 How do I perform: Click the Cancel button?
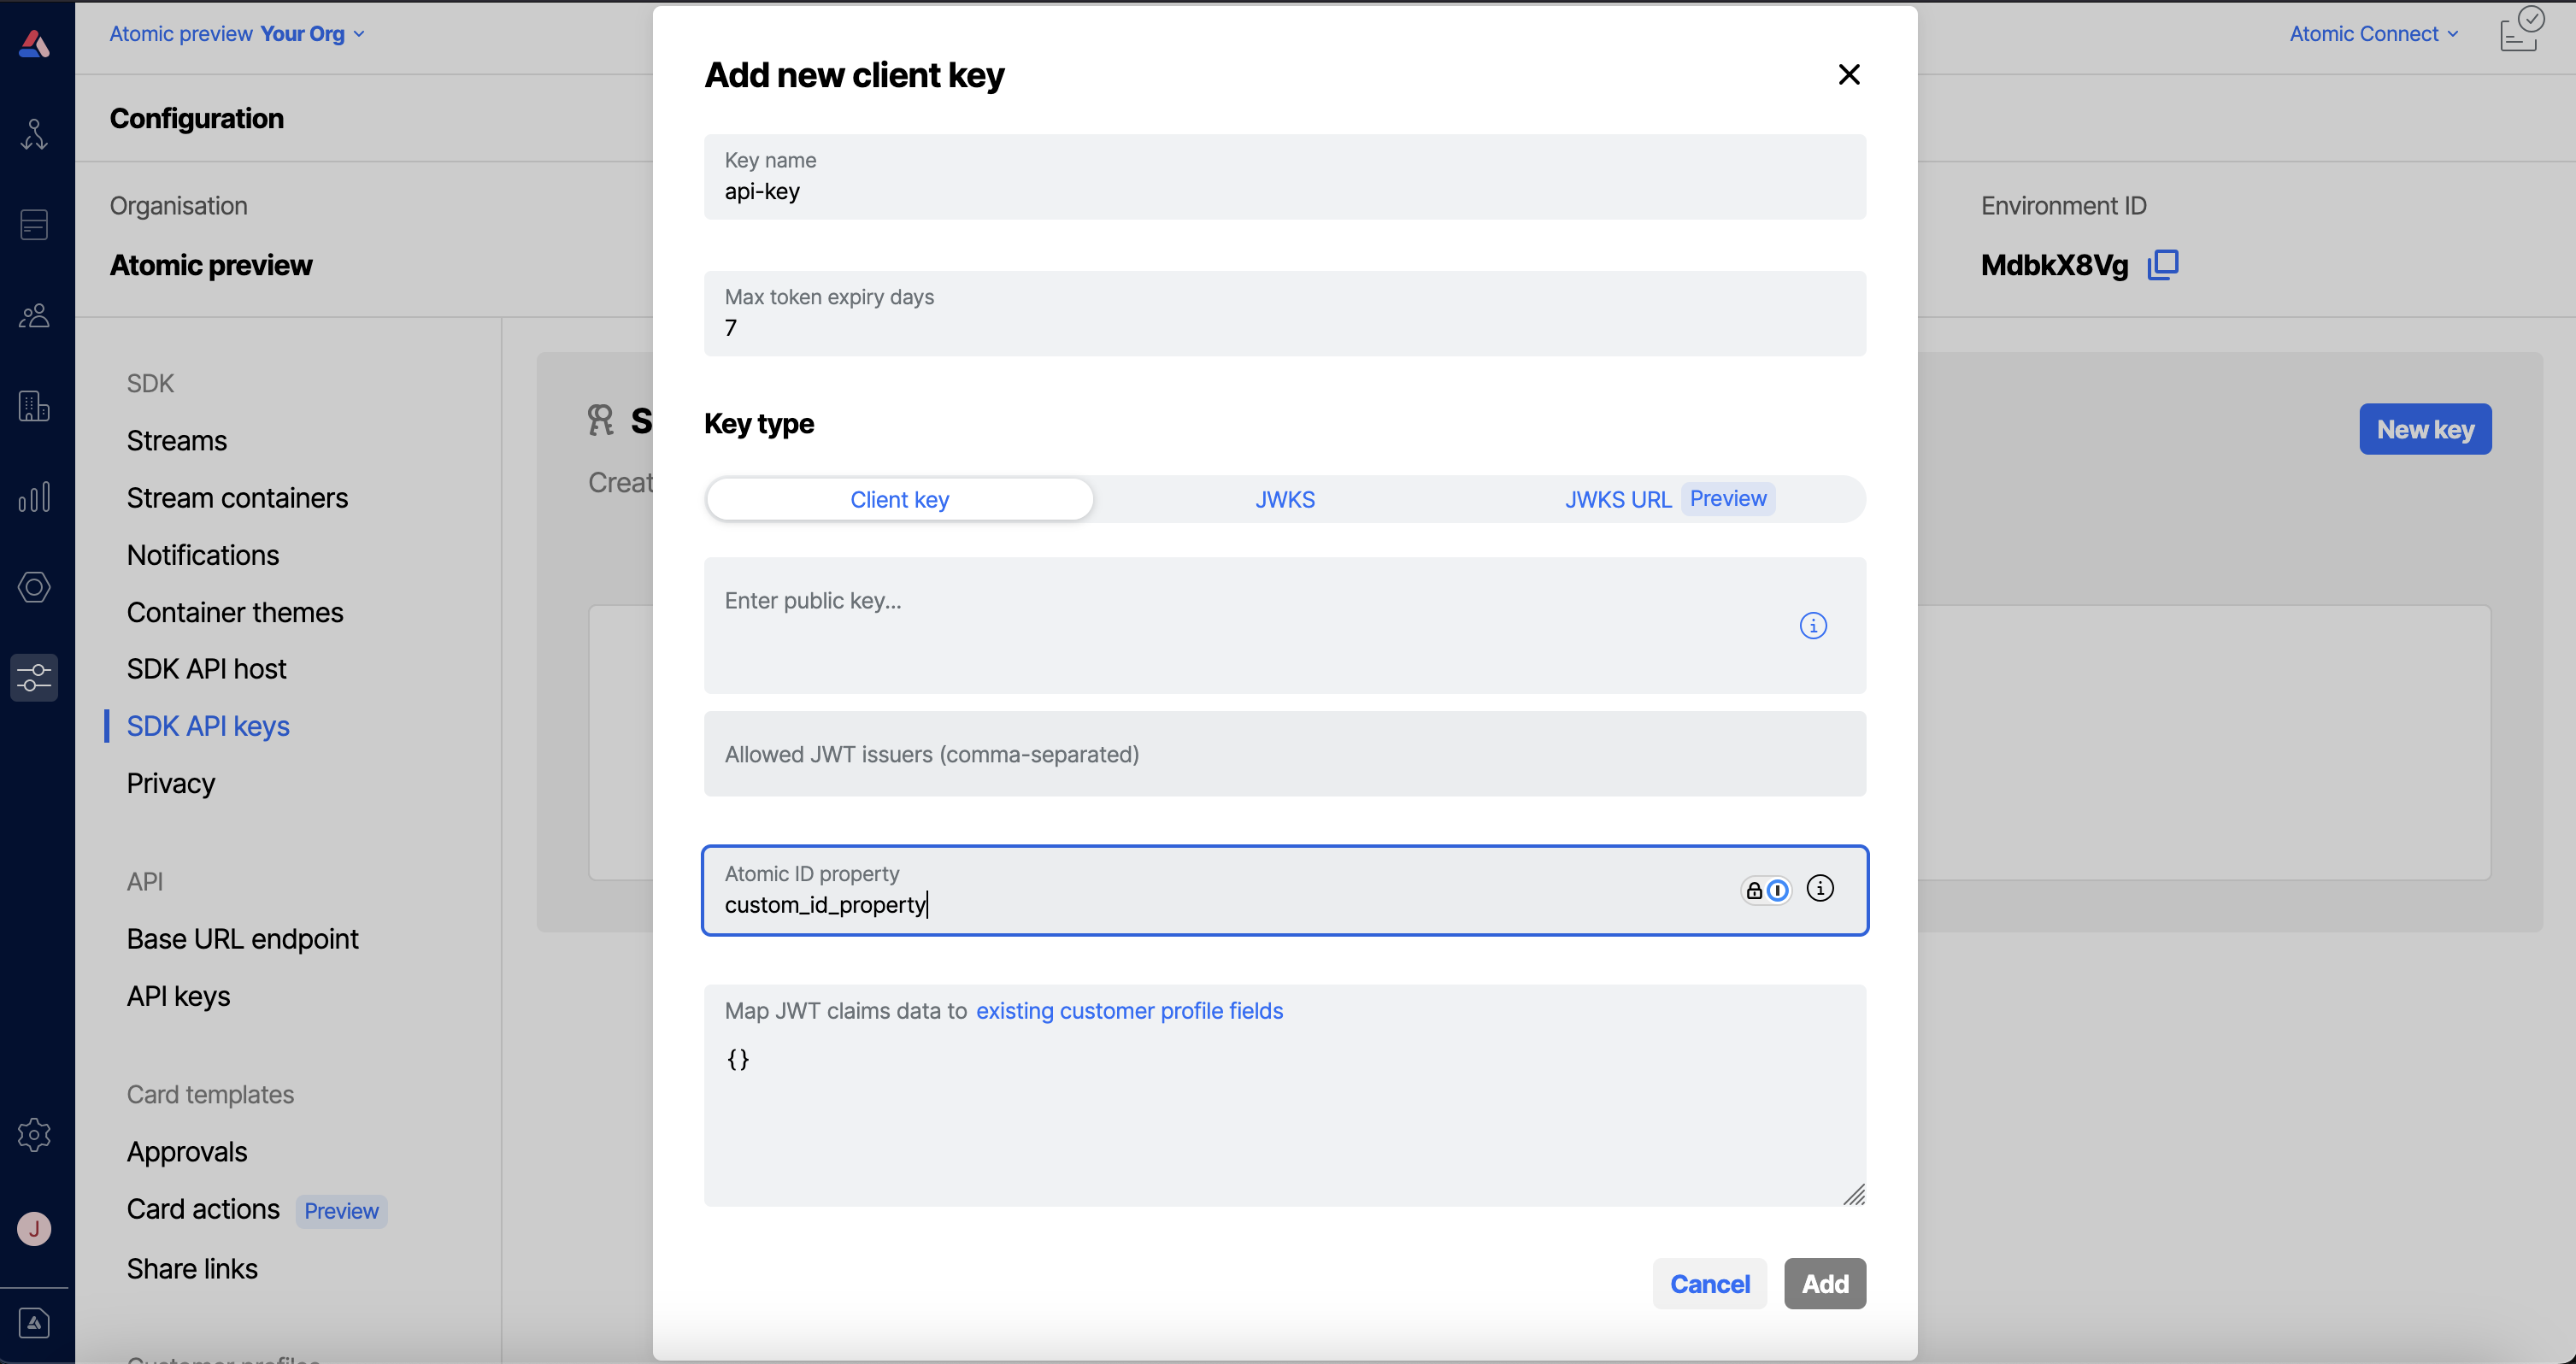(x=1710, y=1284)
